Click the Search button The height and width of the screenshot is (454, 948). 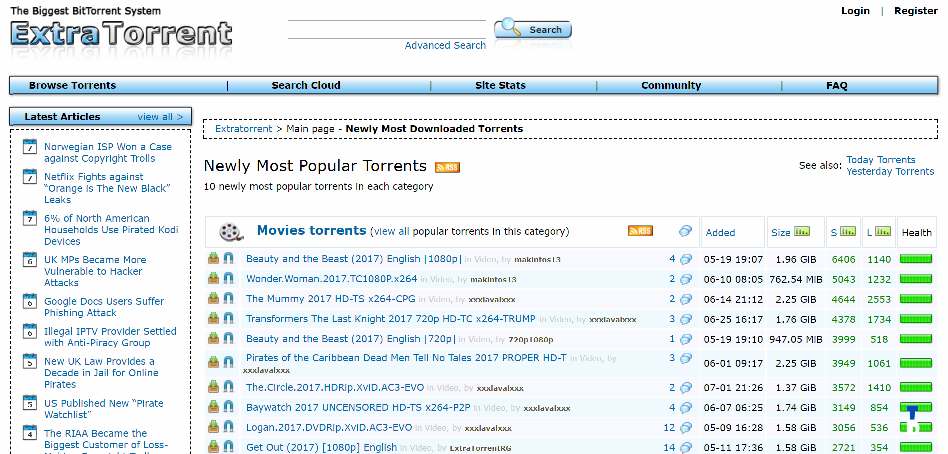533,29
